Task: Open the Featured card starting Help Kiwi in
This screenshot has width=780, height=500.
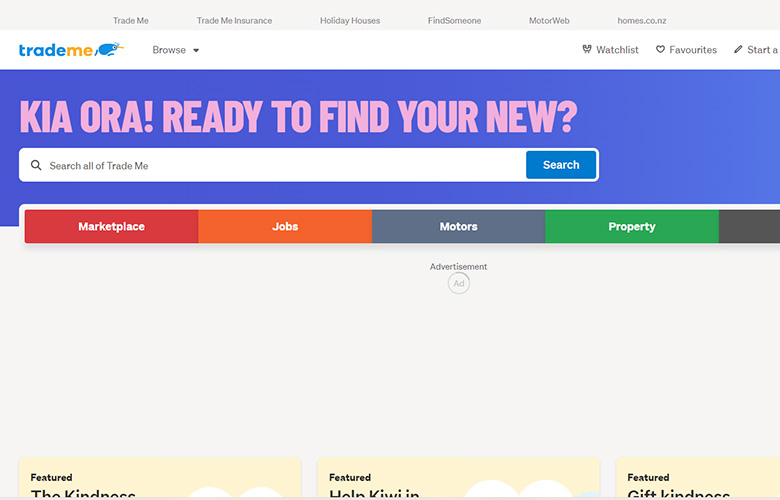Action: 459,478
